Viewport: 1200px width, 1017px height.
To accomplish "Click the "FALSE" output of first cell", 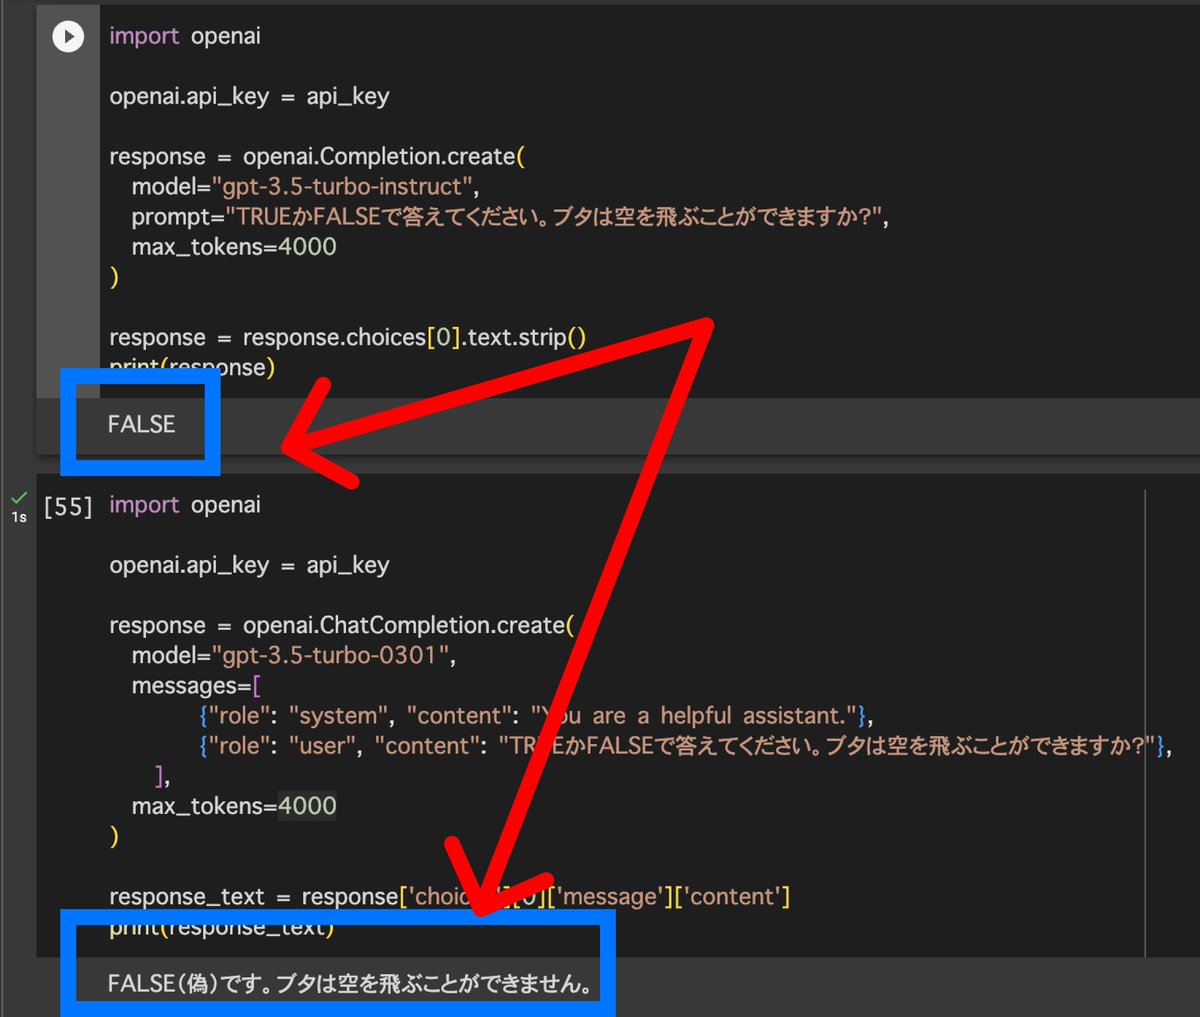I will 141,424.
